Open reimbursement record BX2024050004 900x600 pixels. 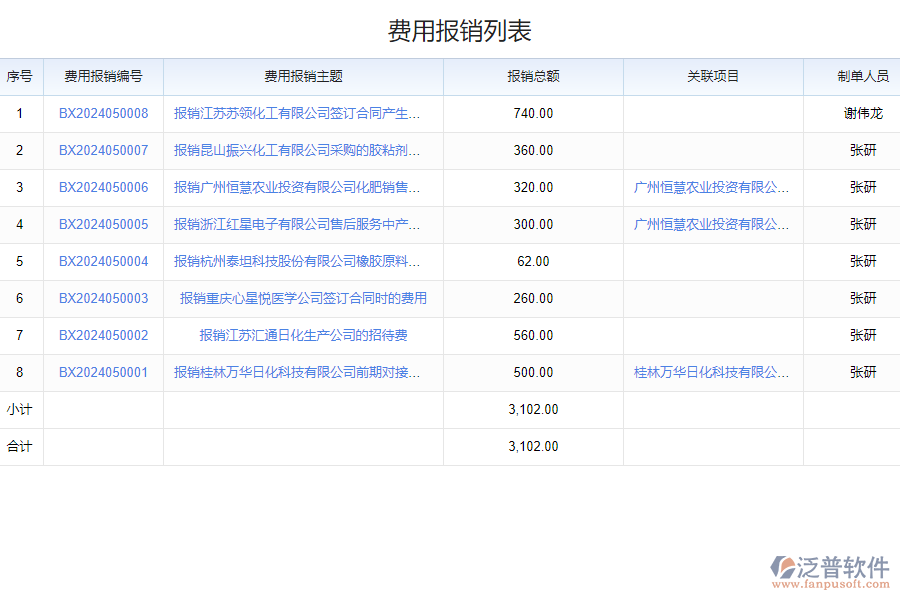[104, 261]
